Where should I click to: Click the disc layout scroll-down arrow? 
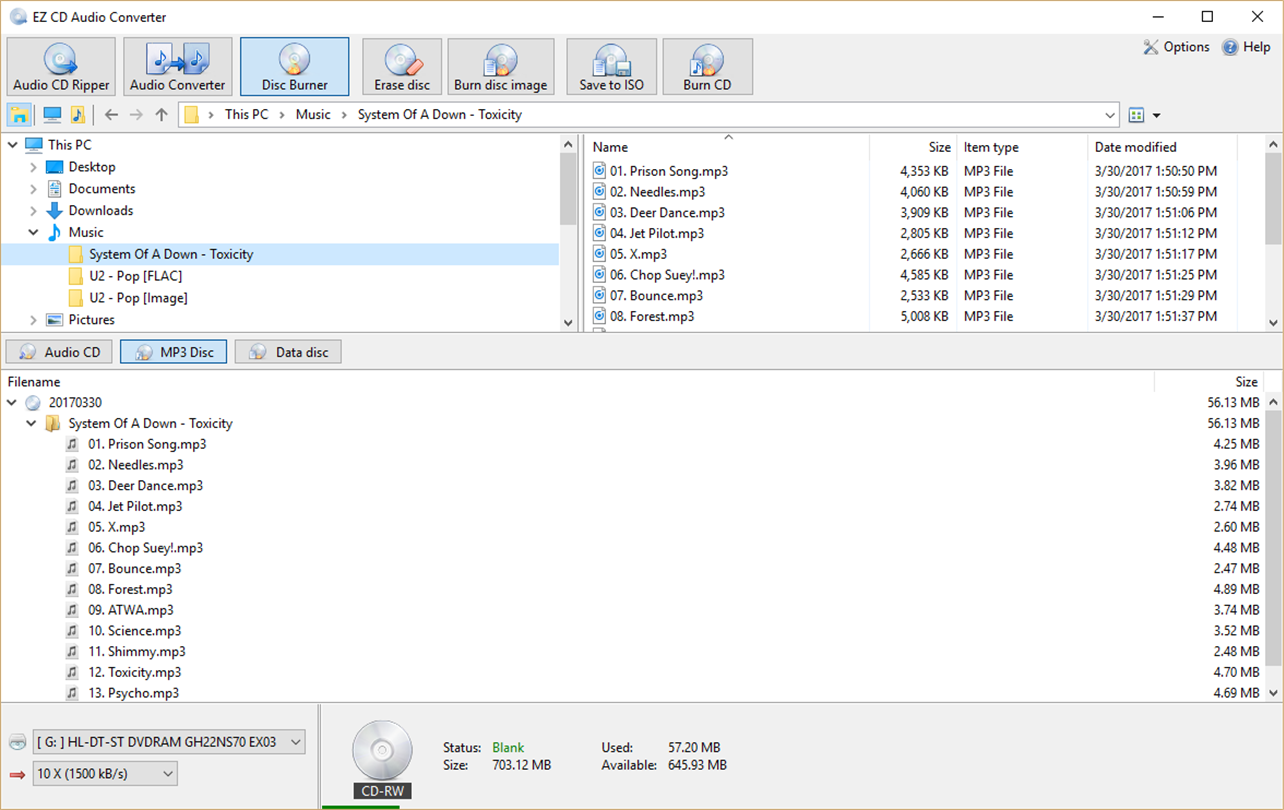click(x=1273, y=693)
